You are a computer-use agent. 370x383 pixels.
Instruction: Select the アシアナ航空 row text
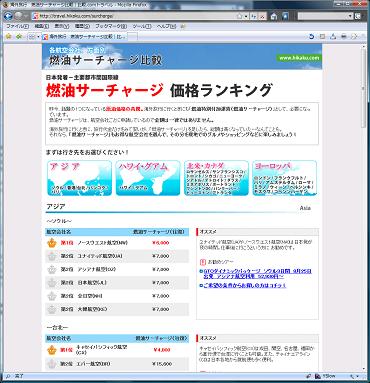coord(97,269)
